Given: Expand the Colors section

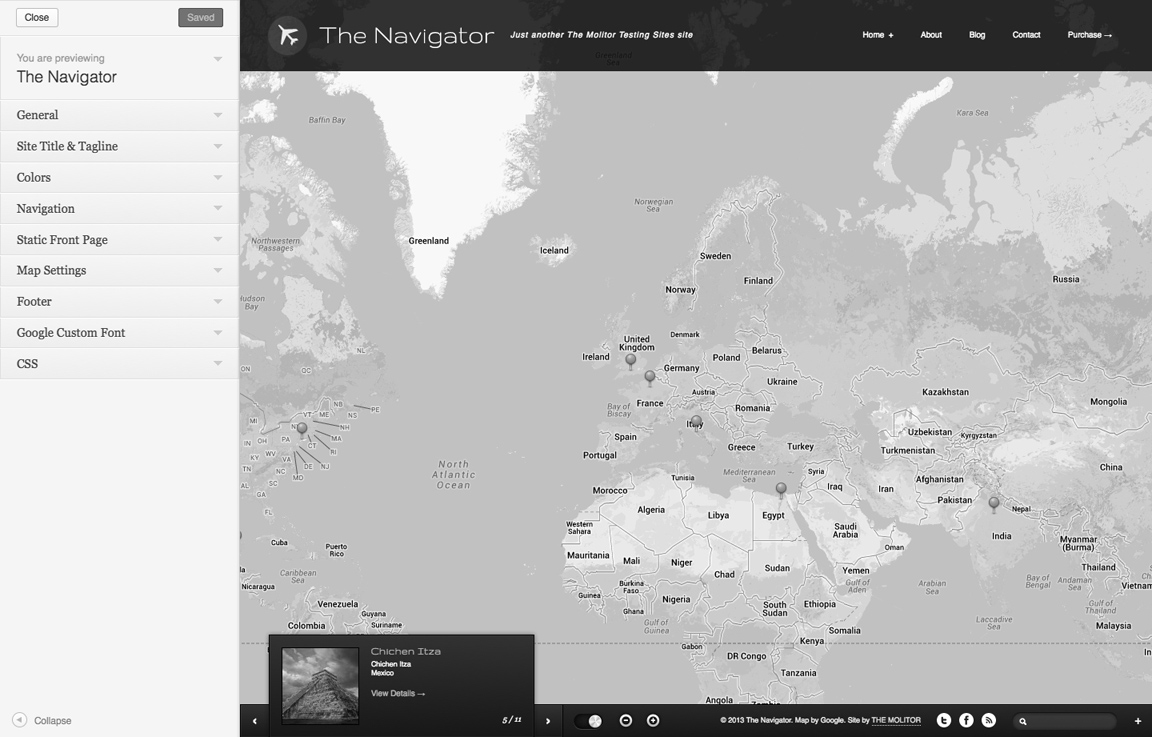Looking at the screenshot, I should click(119, 177).
